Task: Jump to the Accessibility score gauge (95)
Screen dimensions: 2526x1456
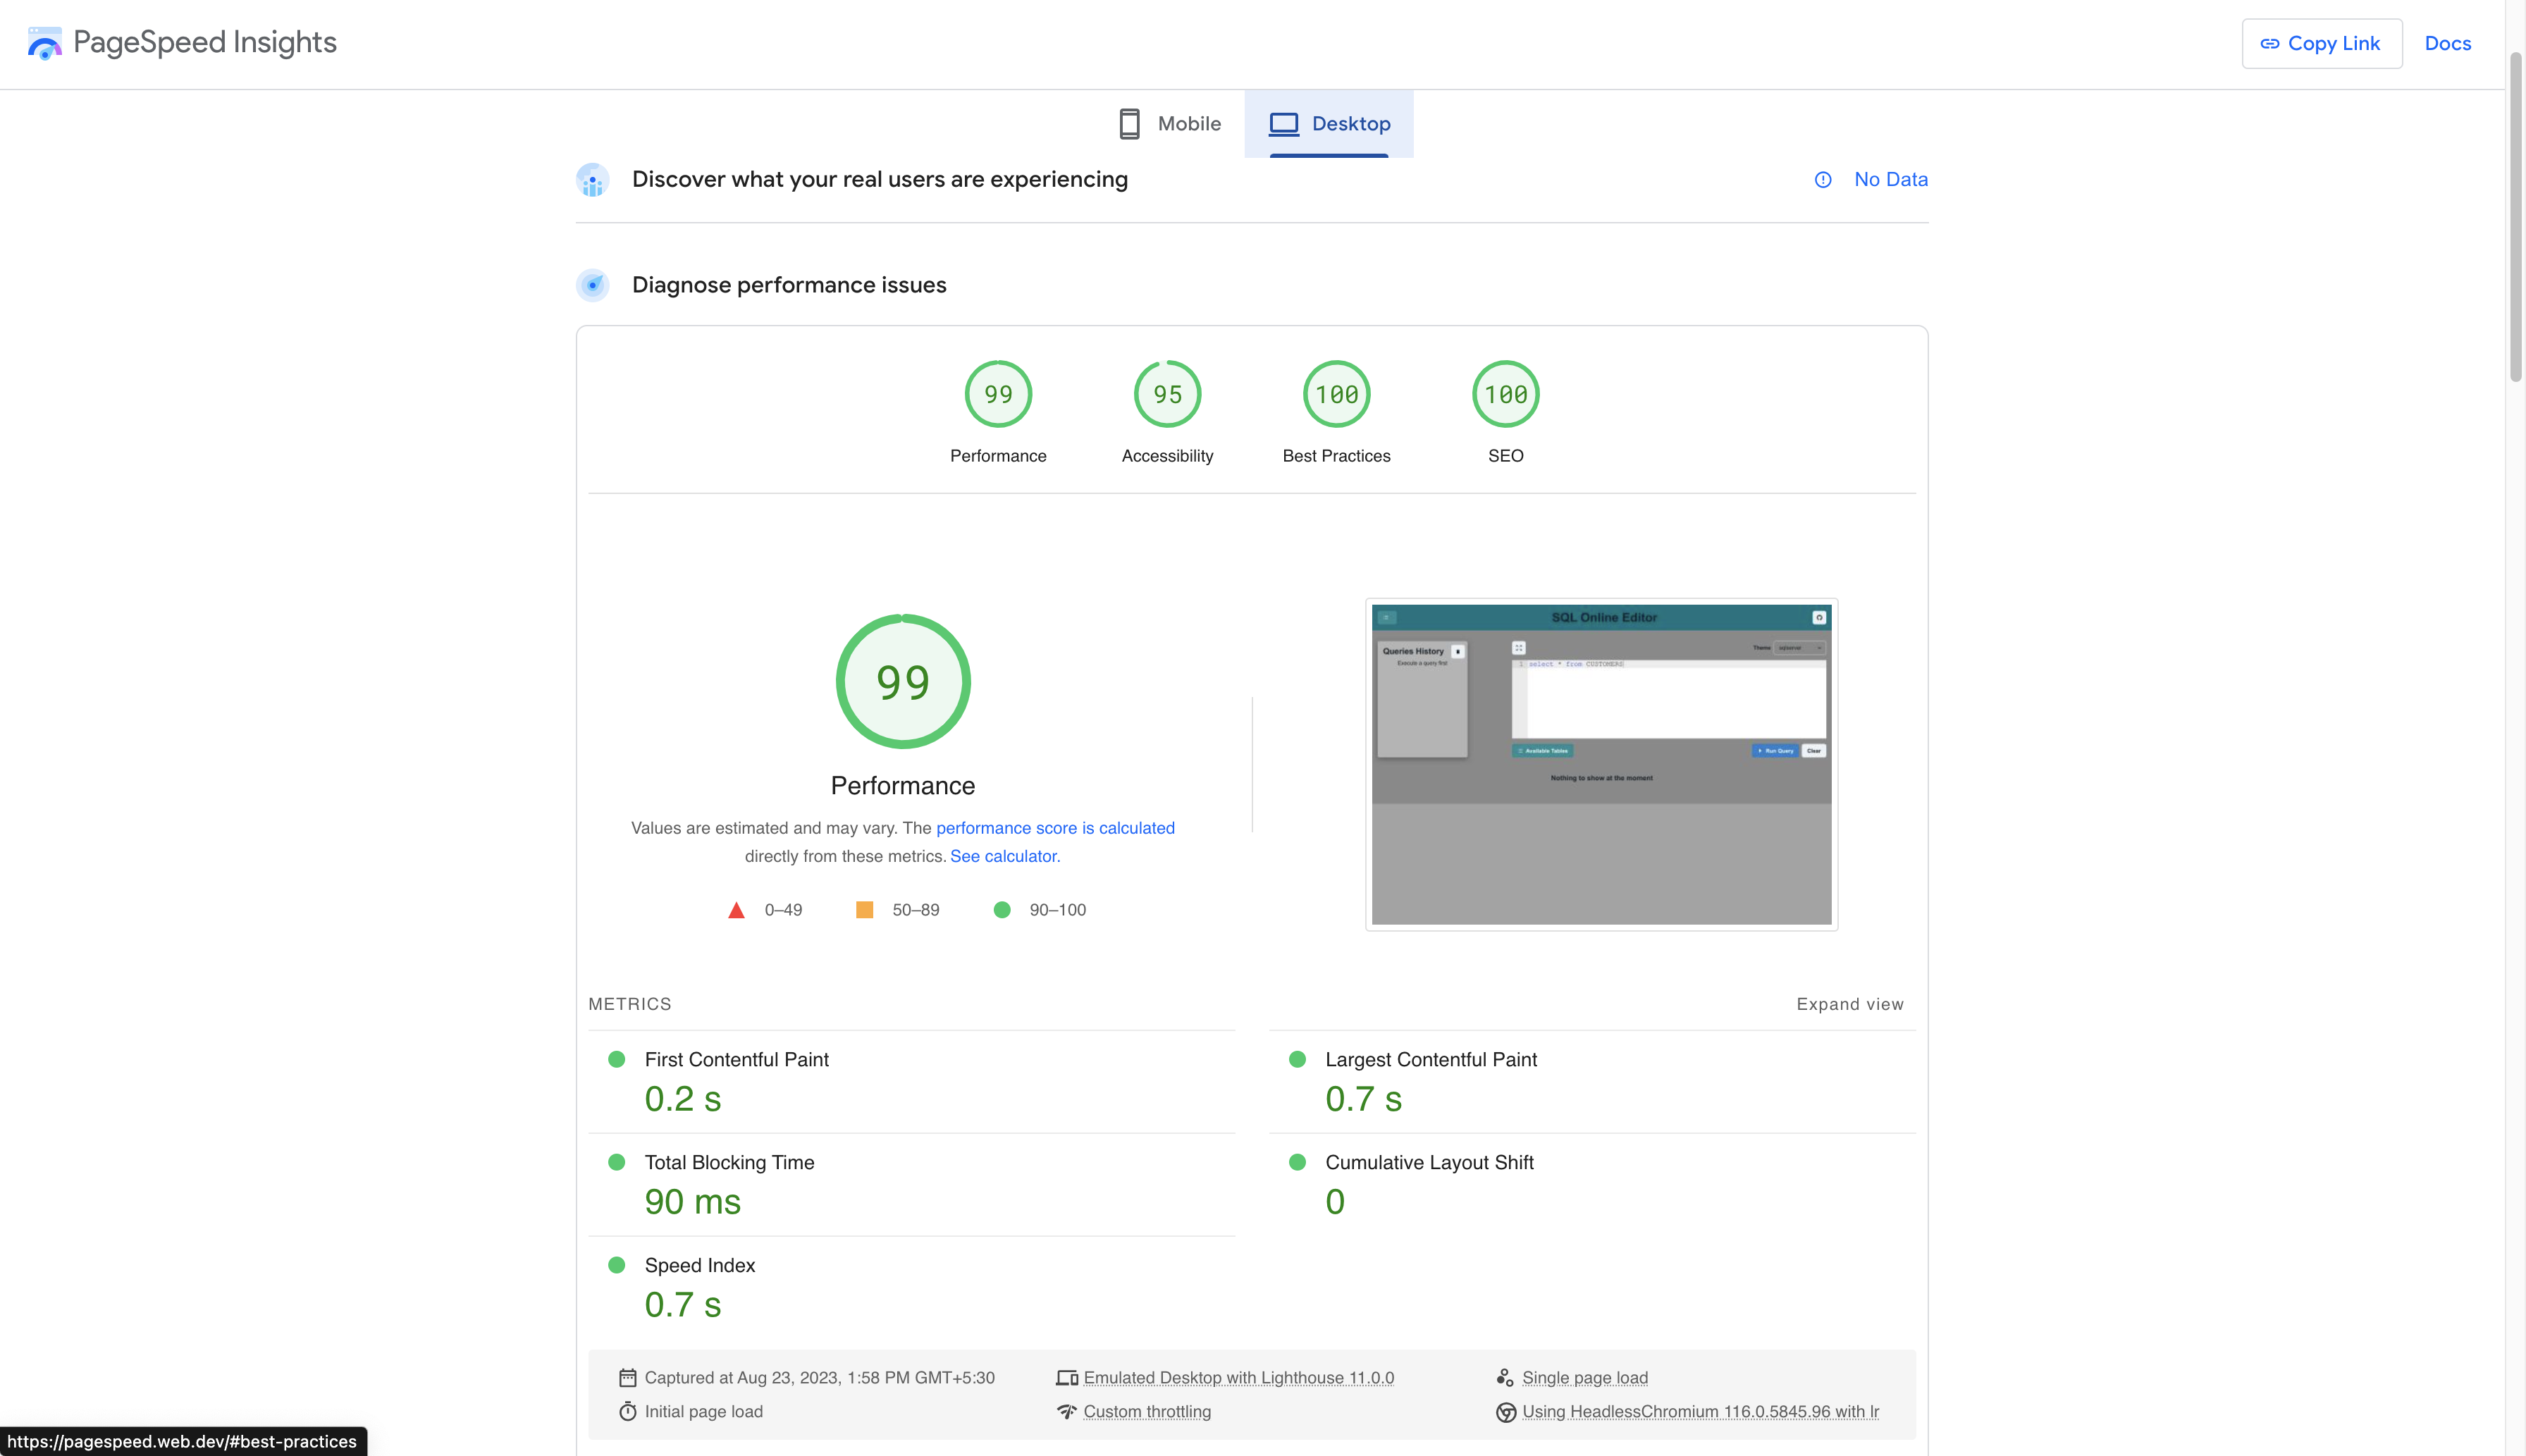Action: click(1167, 394)
